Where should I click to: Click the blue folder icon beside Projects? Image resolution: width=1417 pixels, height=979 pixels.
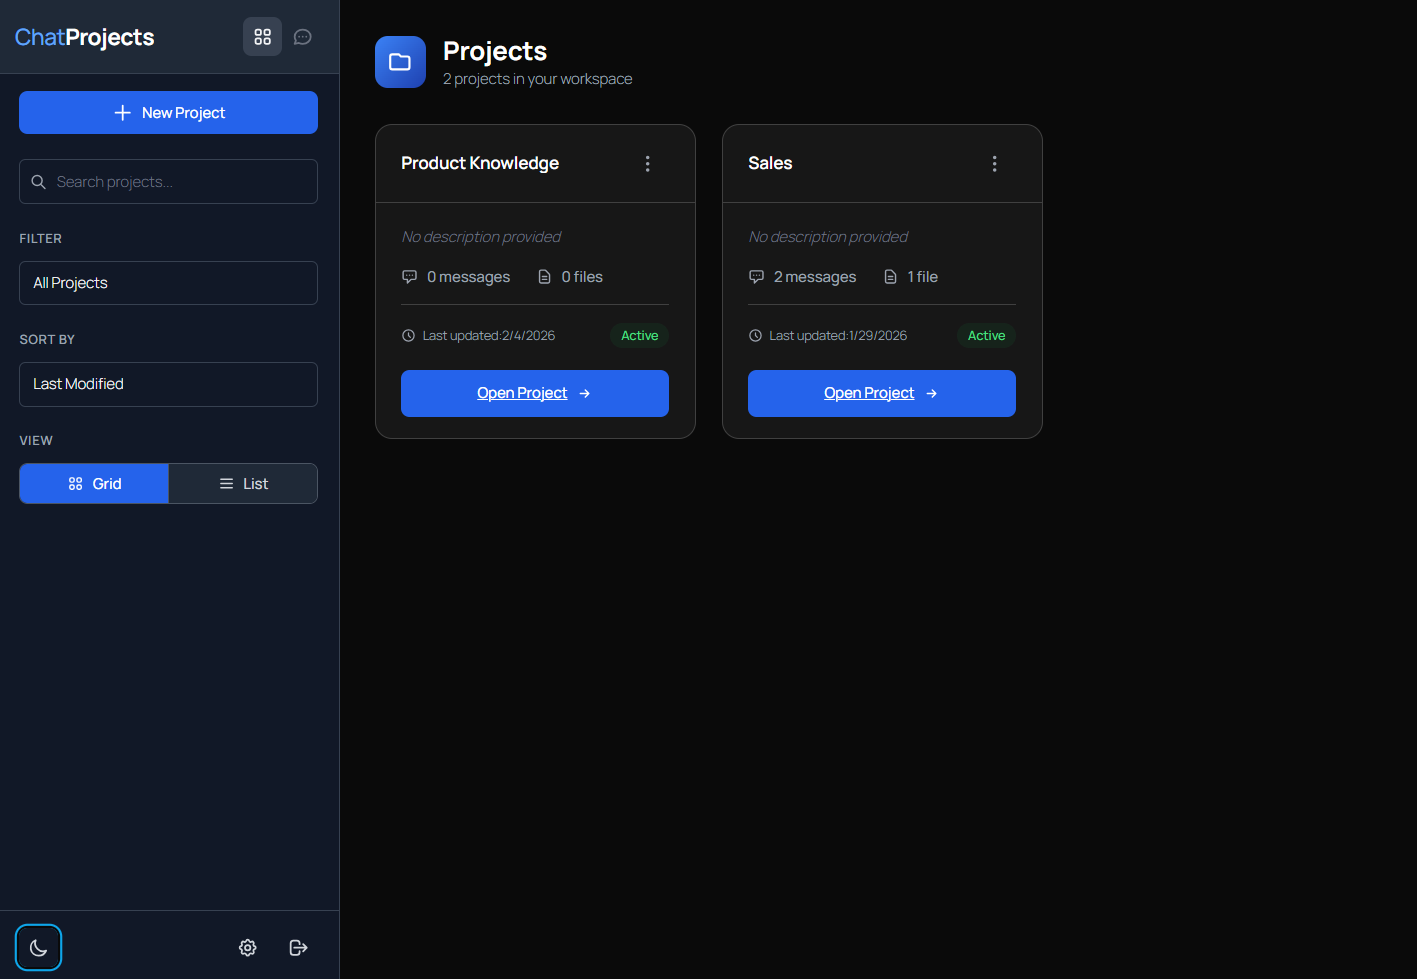click(x=400, y=62)
